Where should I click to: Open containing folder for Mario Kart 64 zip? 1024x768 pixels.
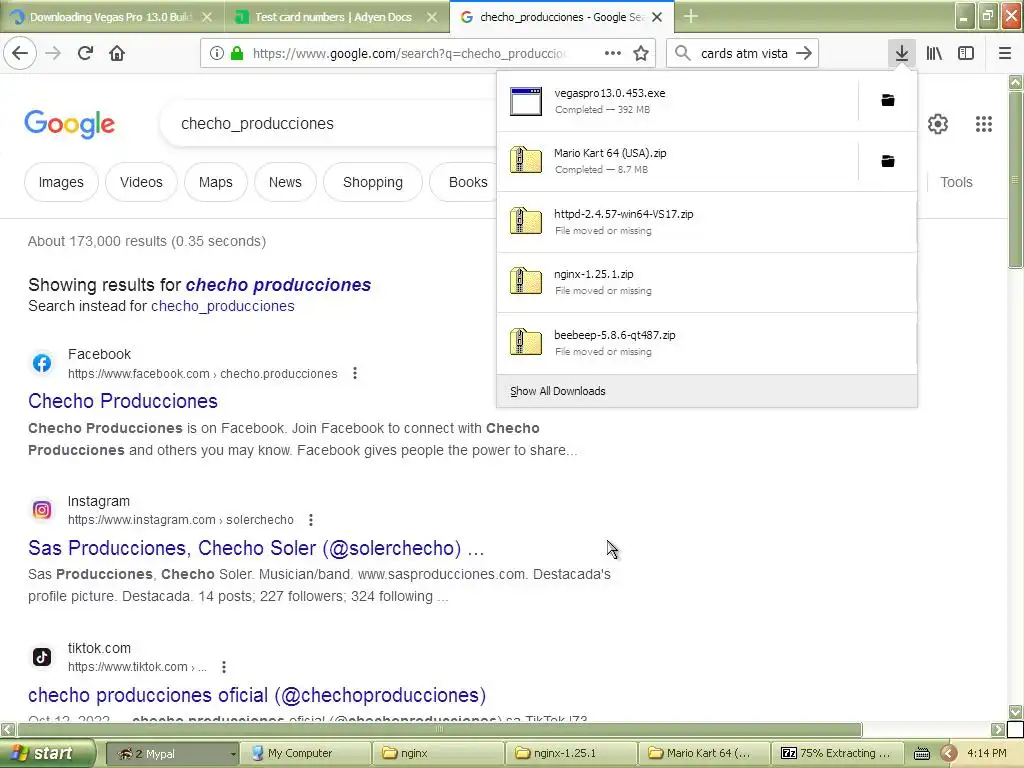888,161
